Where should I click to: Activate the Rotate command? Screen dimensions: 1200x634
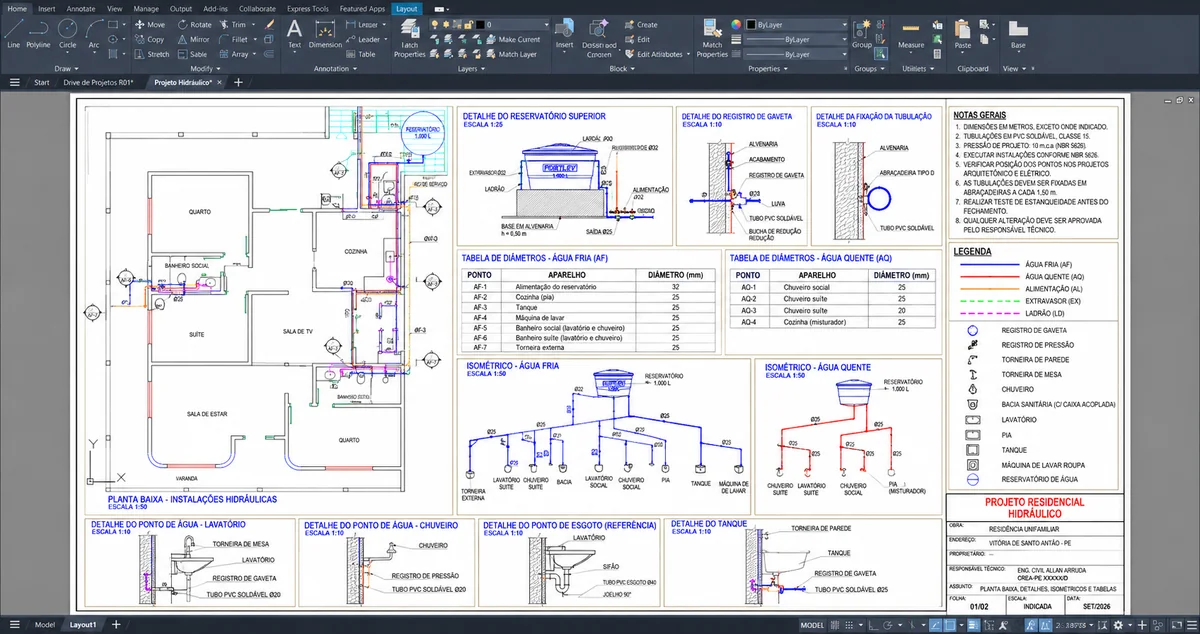point(193,24)
